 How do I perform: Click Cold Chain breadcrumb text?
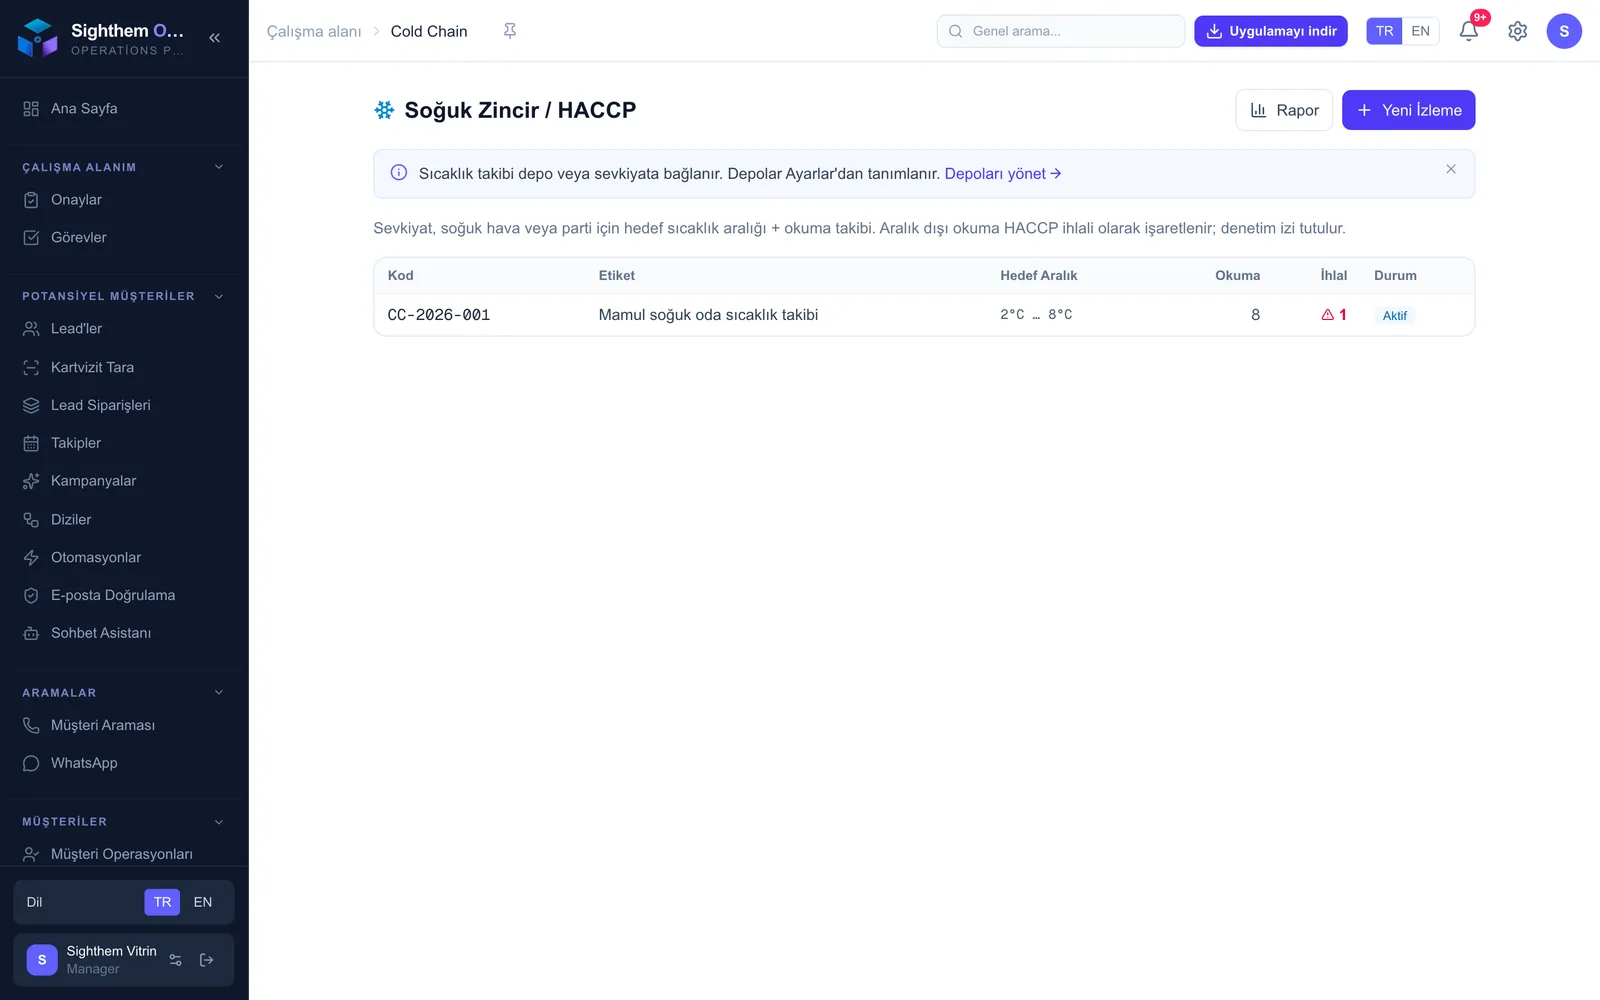coord(429,31)
